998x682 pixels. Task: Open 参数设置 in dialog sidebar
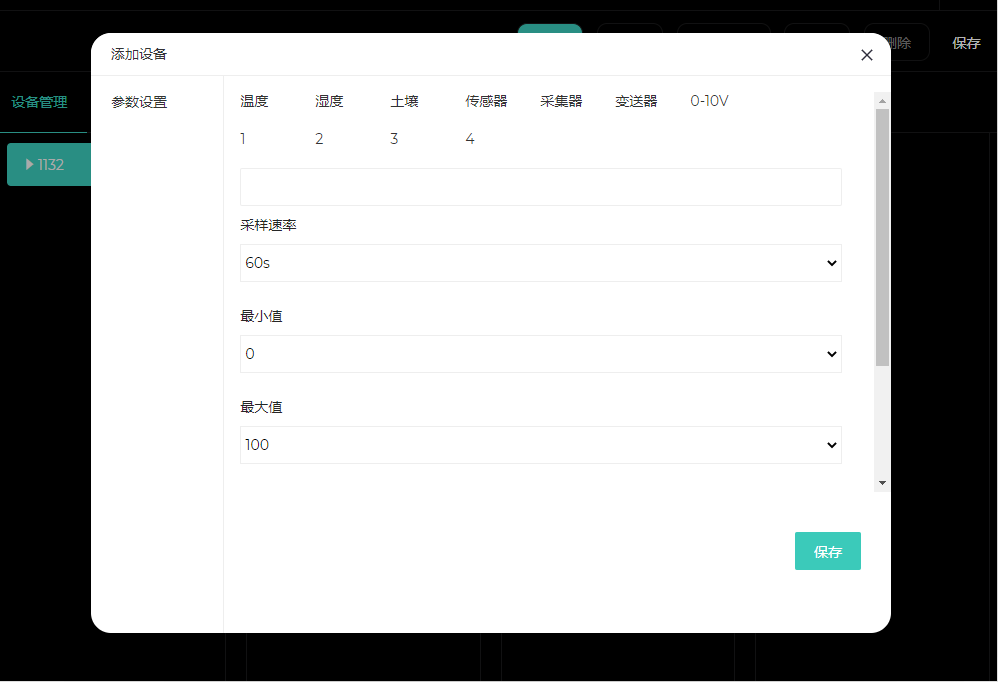pos(139,102)
